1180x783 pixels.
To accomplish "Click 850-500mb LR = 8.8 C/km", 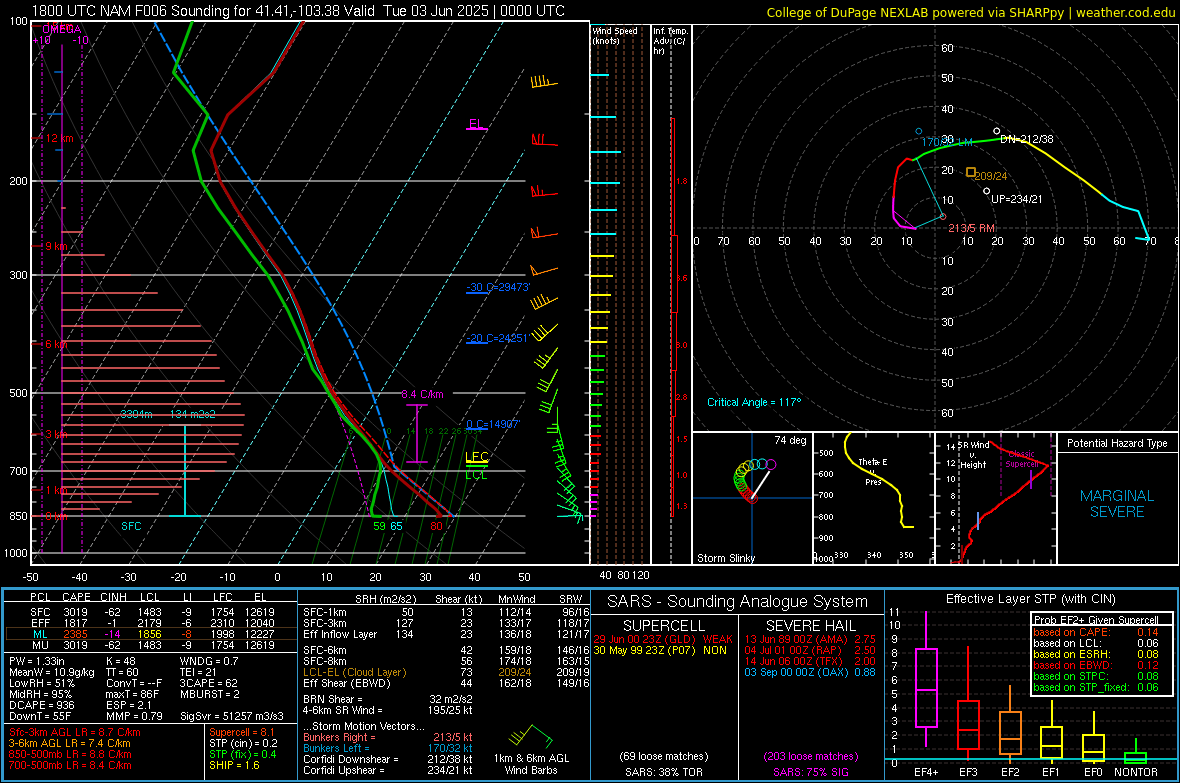I will pyautogui.click(x=69, y=754).
